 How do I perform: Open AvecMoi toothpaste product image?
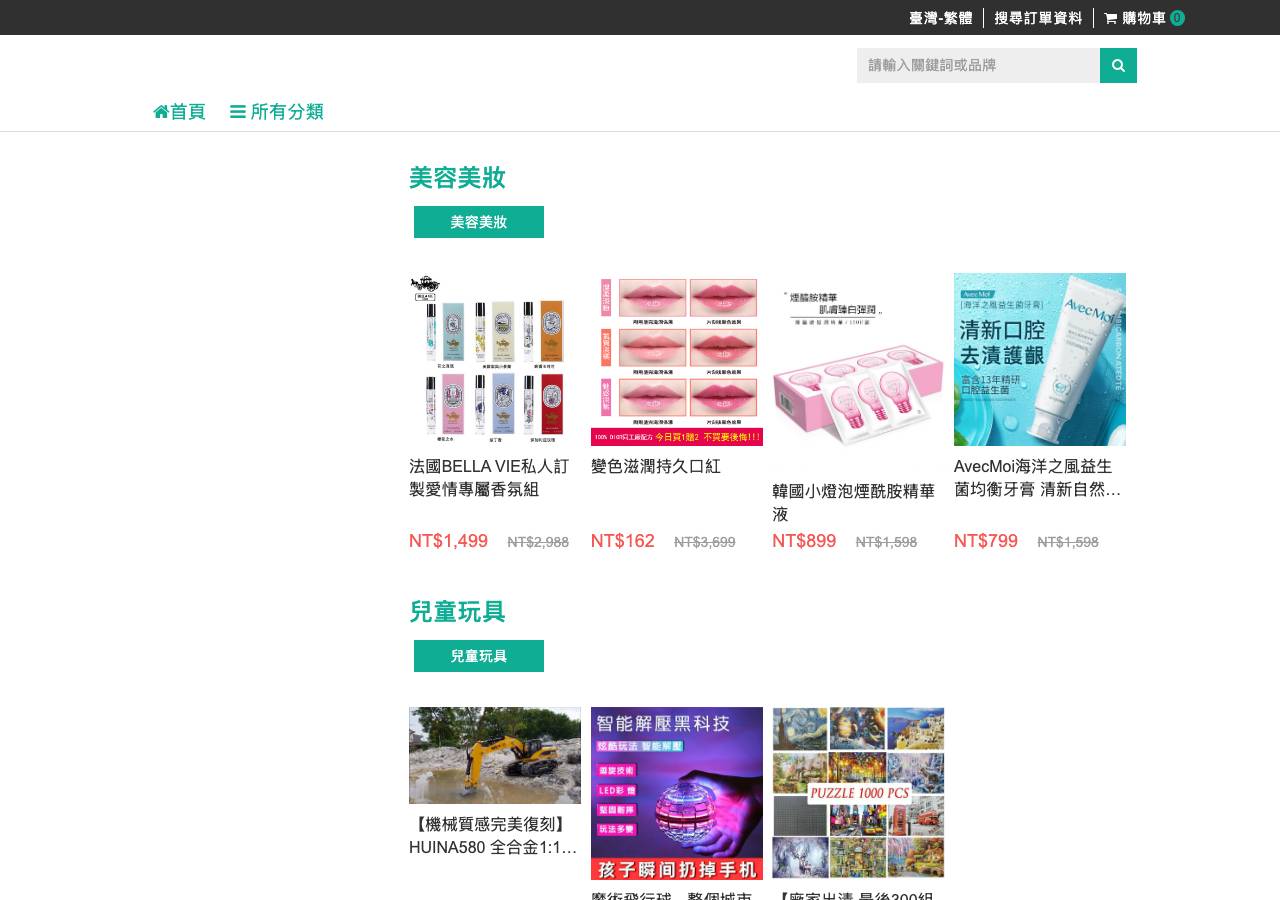click(1040, 359)
